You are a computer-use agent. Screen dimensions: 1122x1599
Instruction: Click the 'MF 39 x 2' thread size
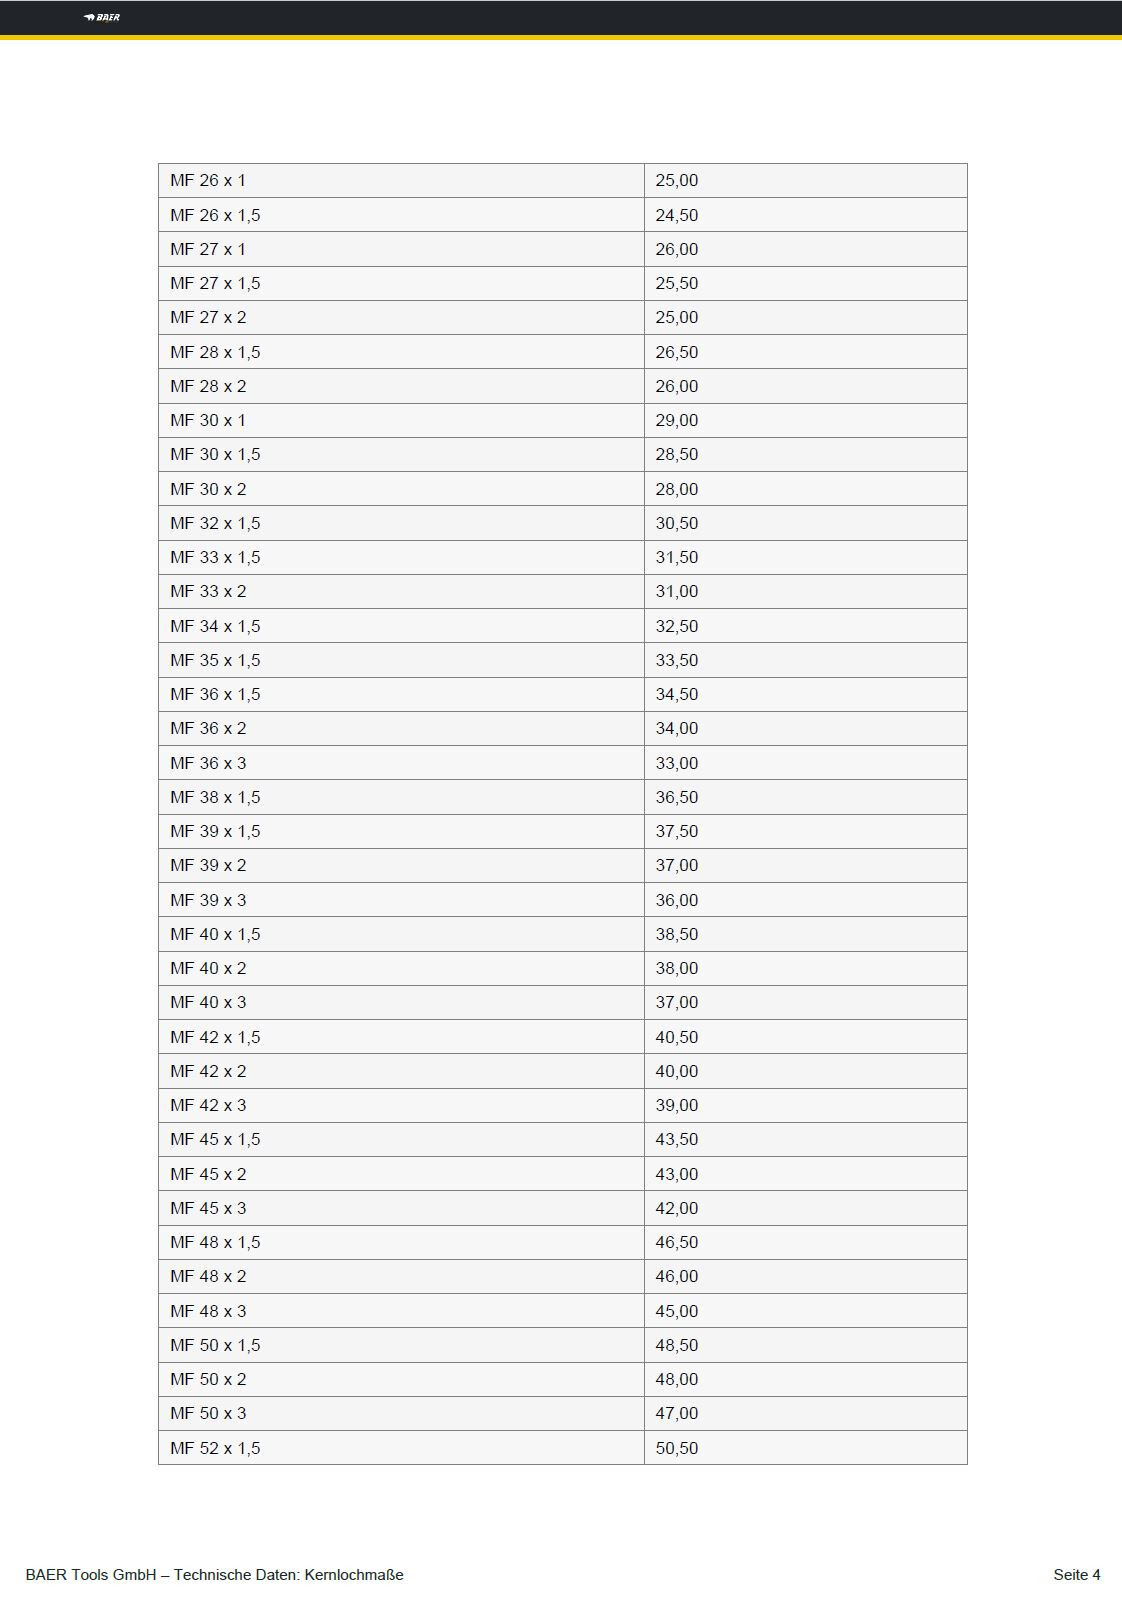[208, 866]
